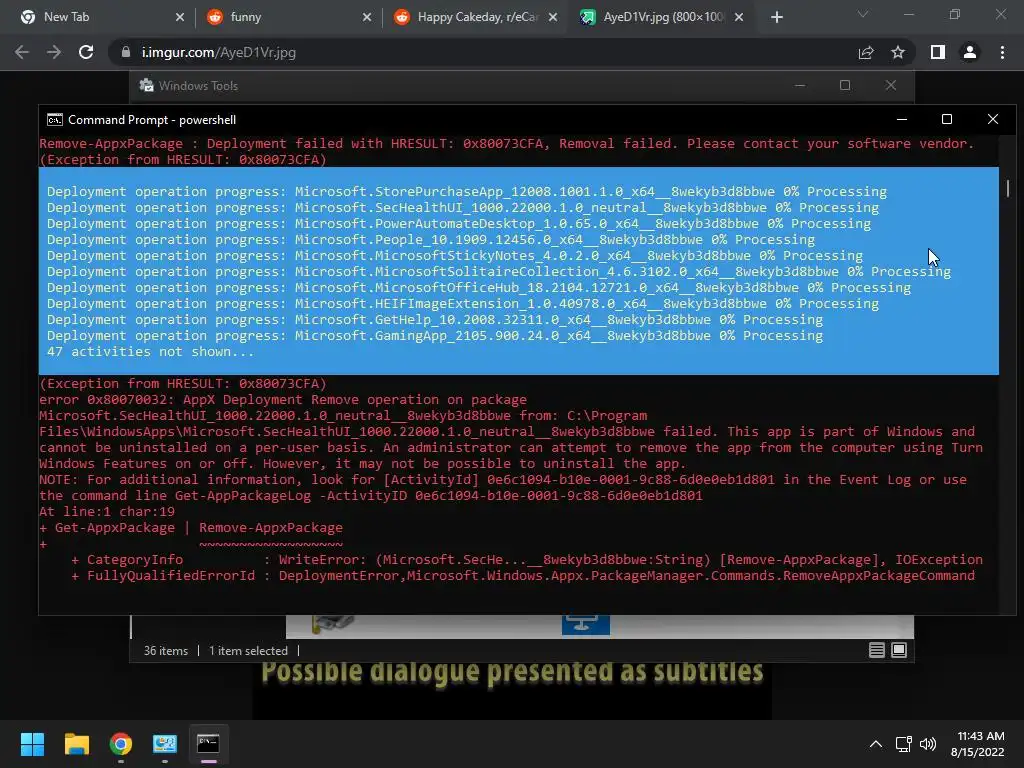Image resolution: width=1024 pixels, height=768 pixels.
Task: Switch Windows Tools to details view
Action: [876, 650]
